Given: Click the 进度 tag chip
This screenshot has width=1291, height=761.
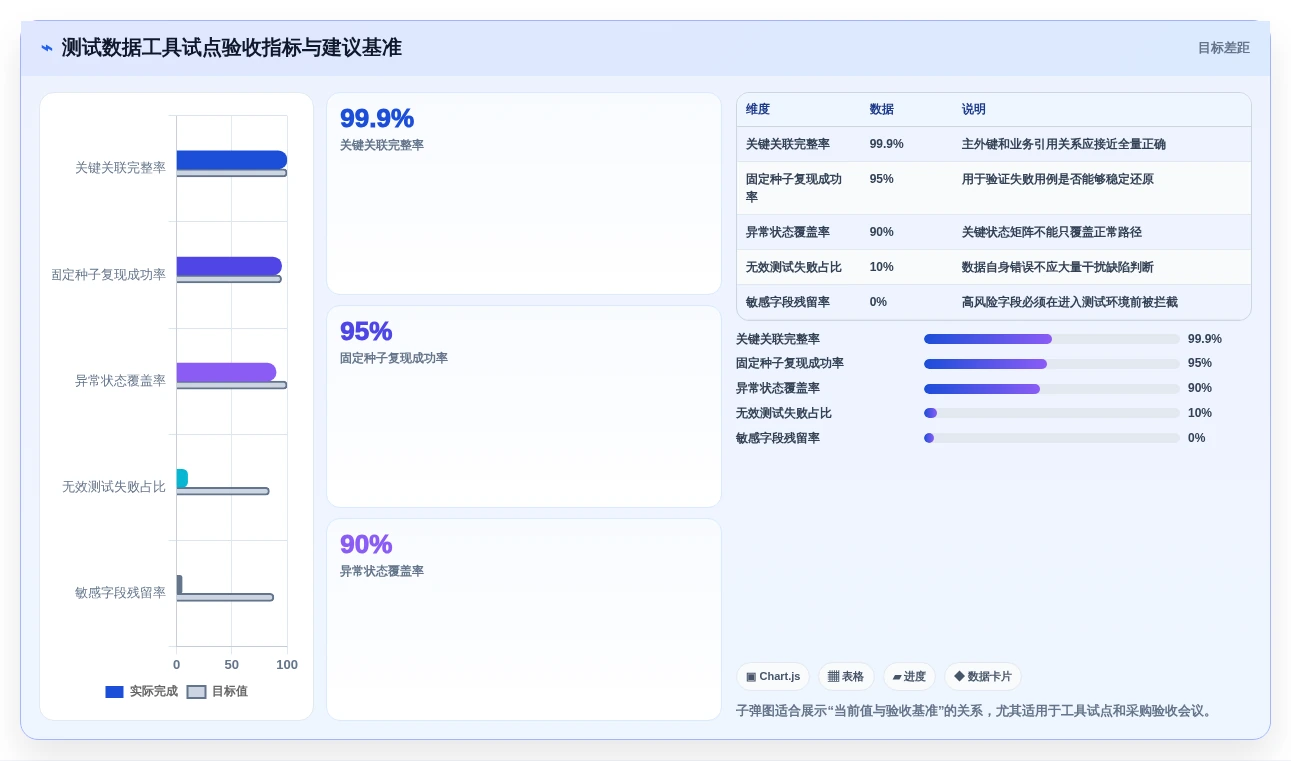Looking at the screenshot, I should [x=909, y=677].
